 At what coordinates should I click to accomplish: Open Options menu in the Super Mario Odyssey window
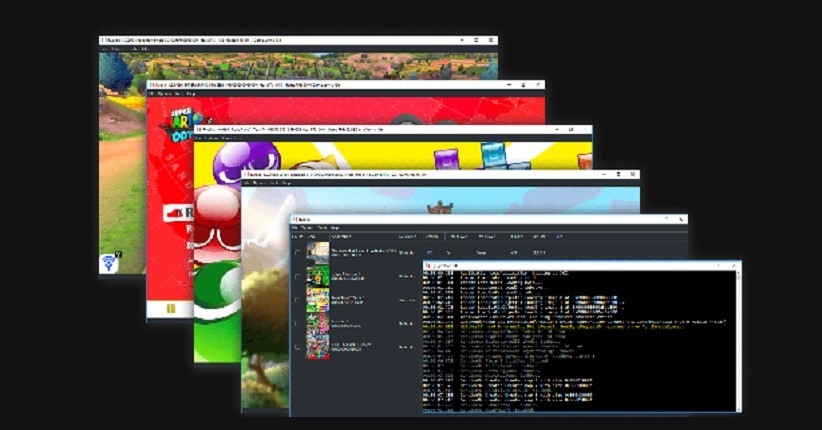pyautogui.click(x=164, y=93)
